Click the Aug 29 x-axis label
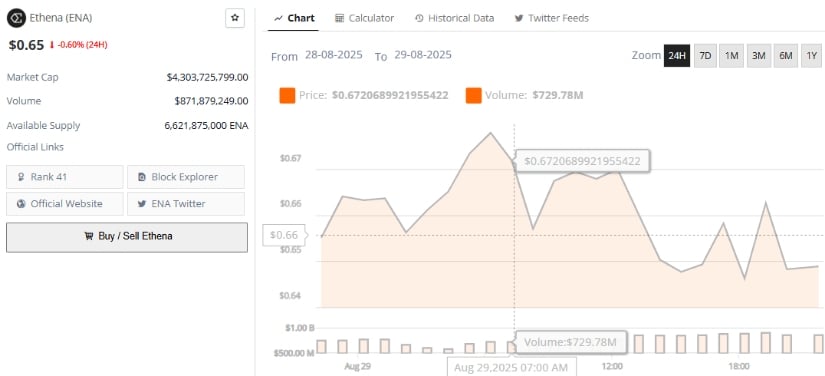This screenshot has width=825, height=376. click(357, 367)
